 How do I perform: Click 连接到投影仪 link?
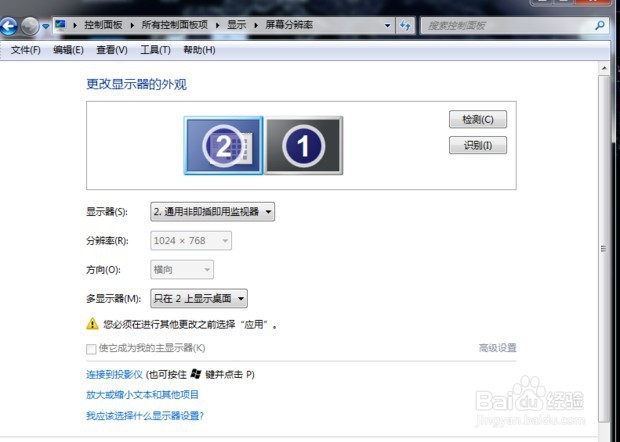(114, 374)
